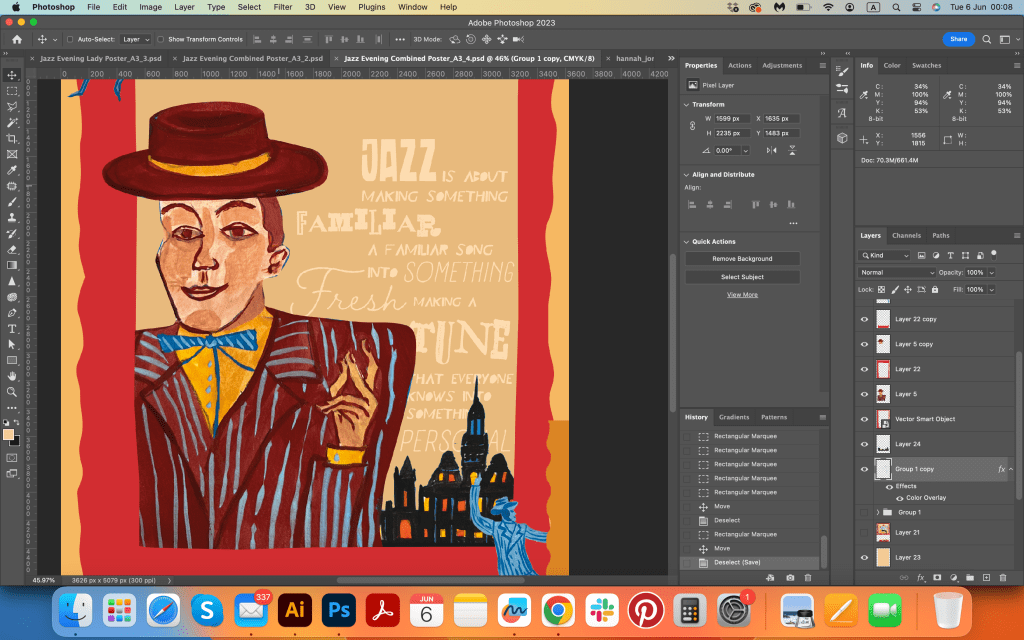Click the foreground color swatch

tap(9, 435)
